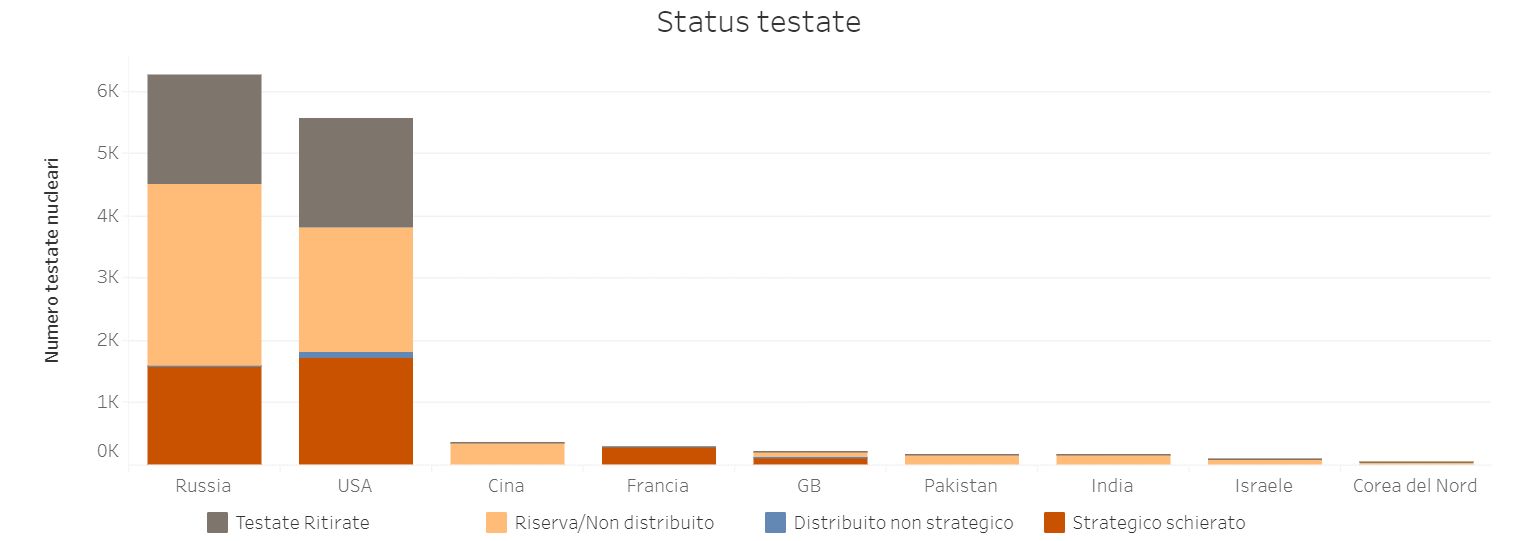Select the Riserva/Non distribuito legend label
Image resolution: width=1525 pixels, height=541 pixels.
614,523
